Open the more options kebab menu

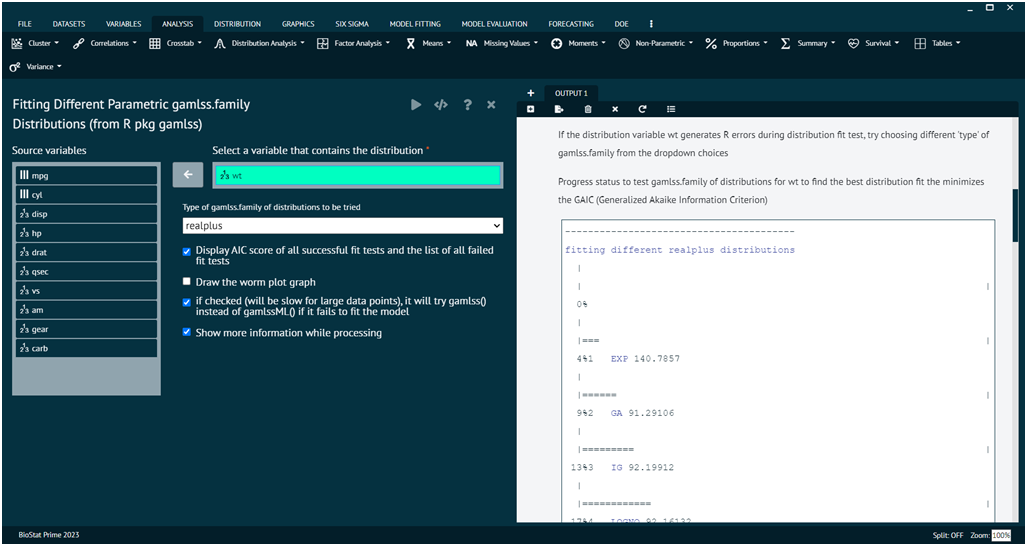(x=650, y=24)
